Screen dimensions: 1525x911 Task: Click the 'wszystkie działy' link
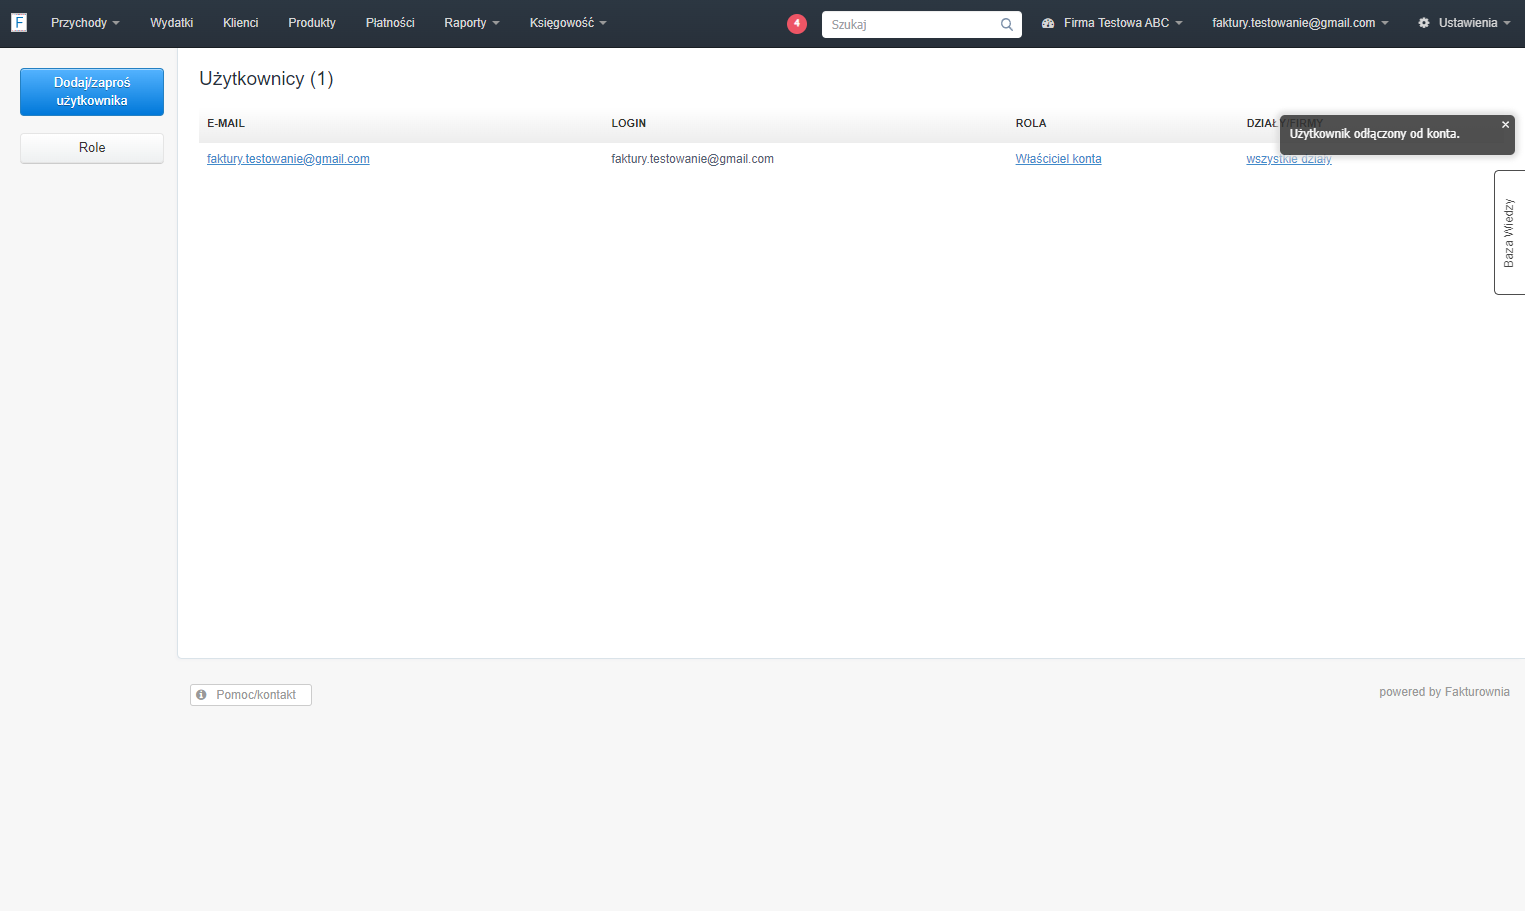pyautogui.click(x=1289, y=159)
